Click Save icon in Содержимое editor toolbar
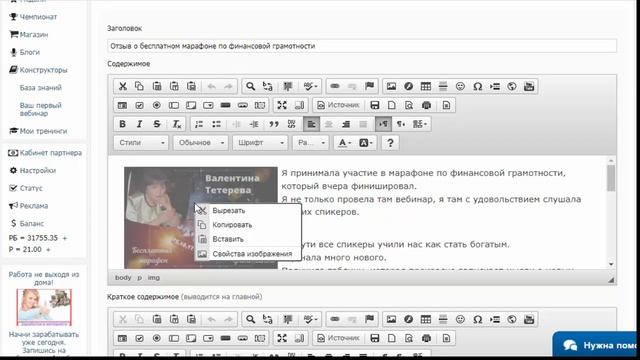 pos(375,105)
